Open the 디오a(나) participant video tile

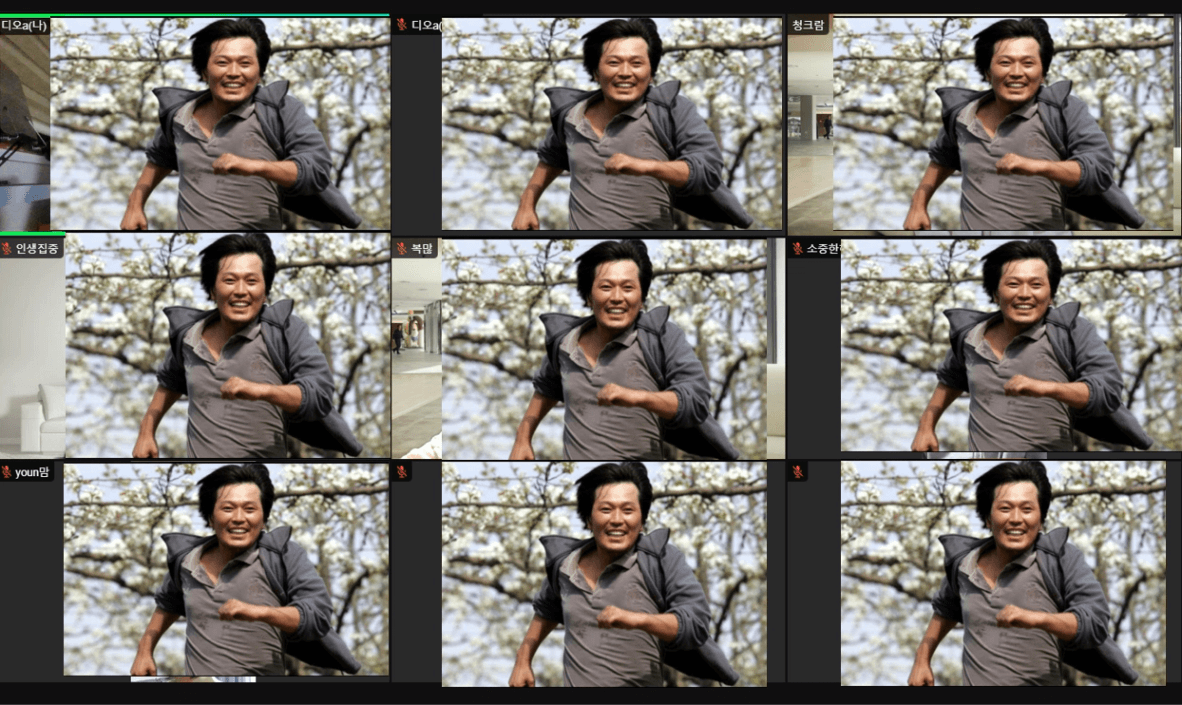point(195,123)
